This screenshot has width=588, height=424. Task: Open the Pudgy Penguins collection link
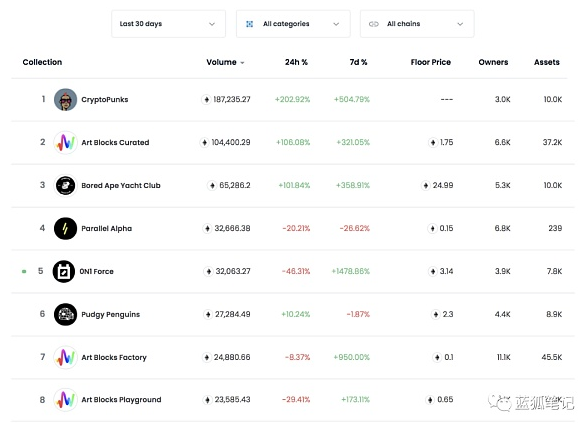coord(111,314)
